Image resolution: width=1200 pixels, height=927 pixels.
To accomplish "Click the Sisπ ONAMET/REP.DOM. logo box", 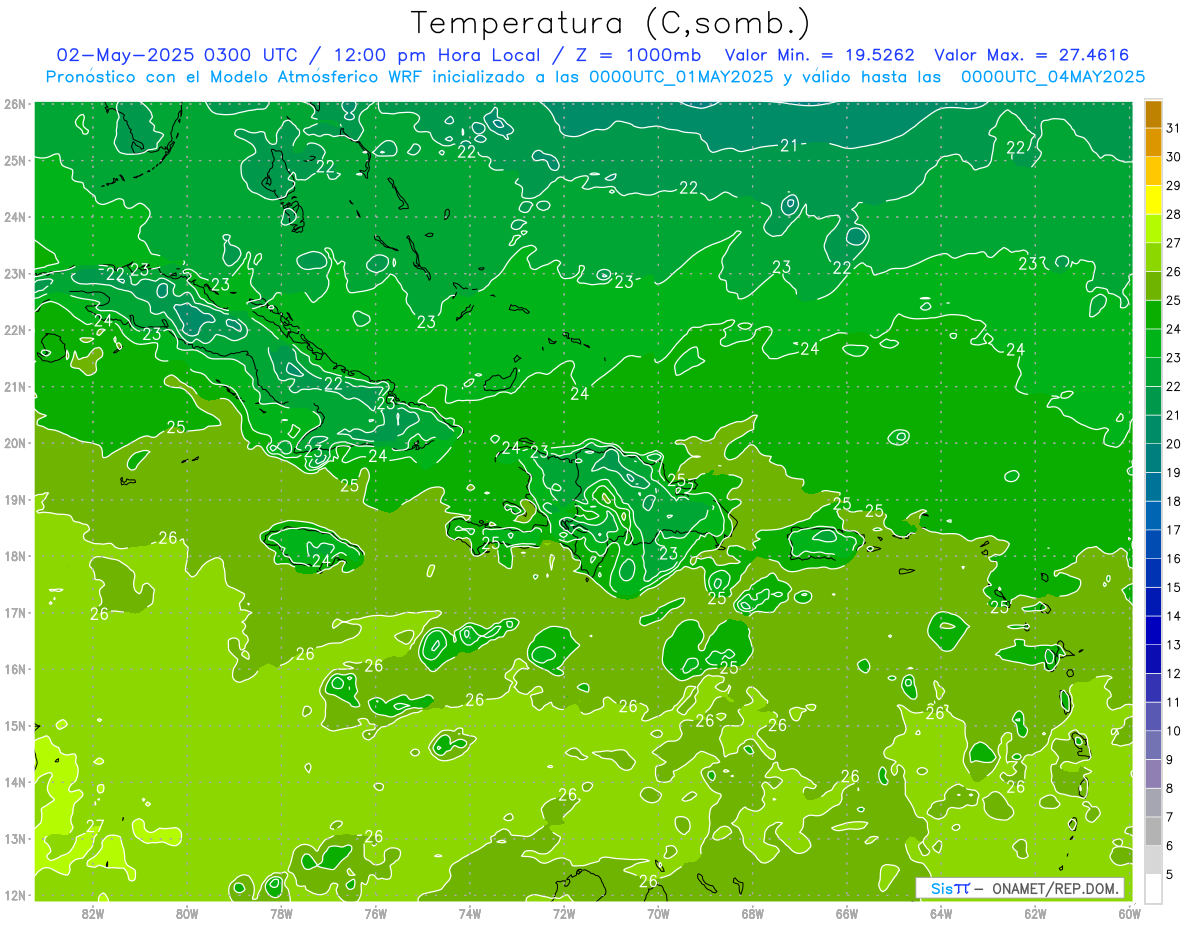I will click(1020, 888).
